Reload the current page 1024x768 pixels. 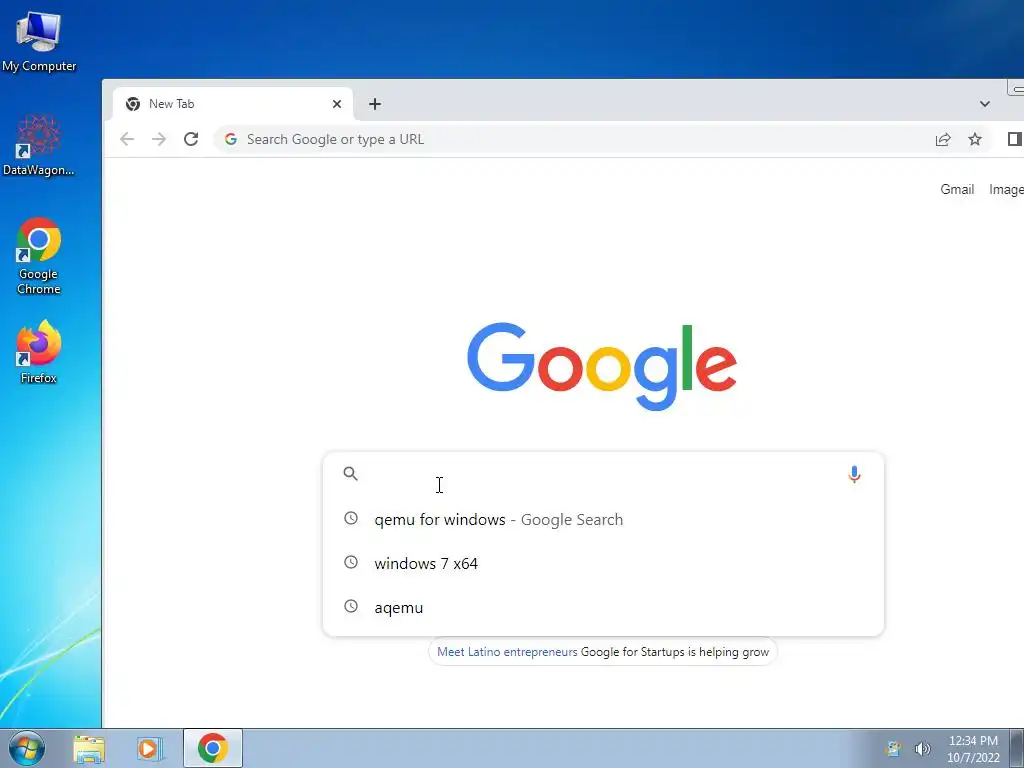191,139
